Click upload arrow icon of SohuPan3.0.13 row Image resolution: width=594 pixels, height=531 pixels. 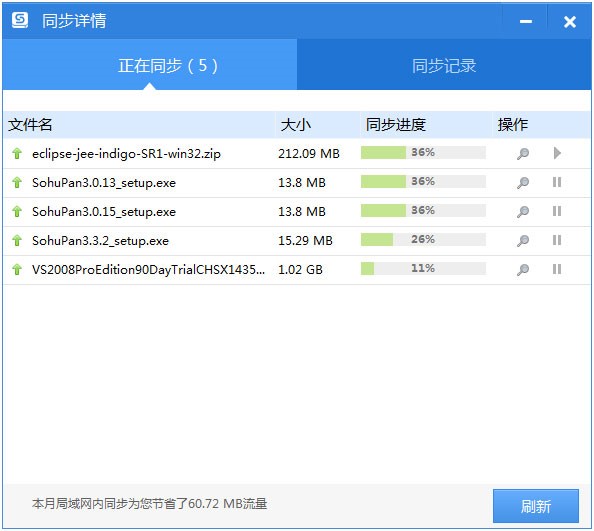[x=17, y=183]
